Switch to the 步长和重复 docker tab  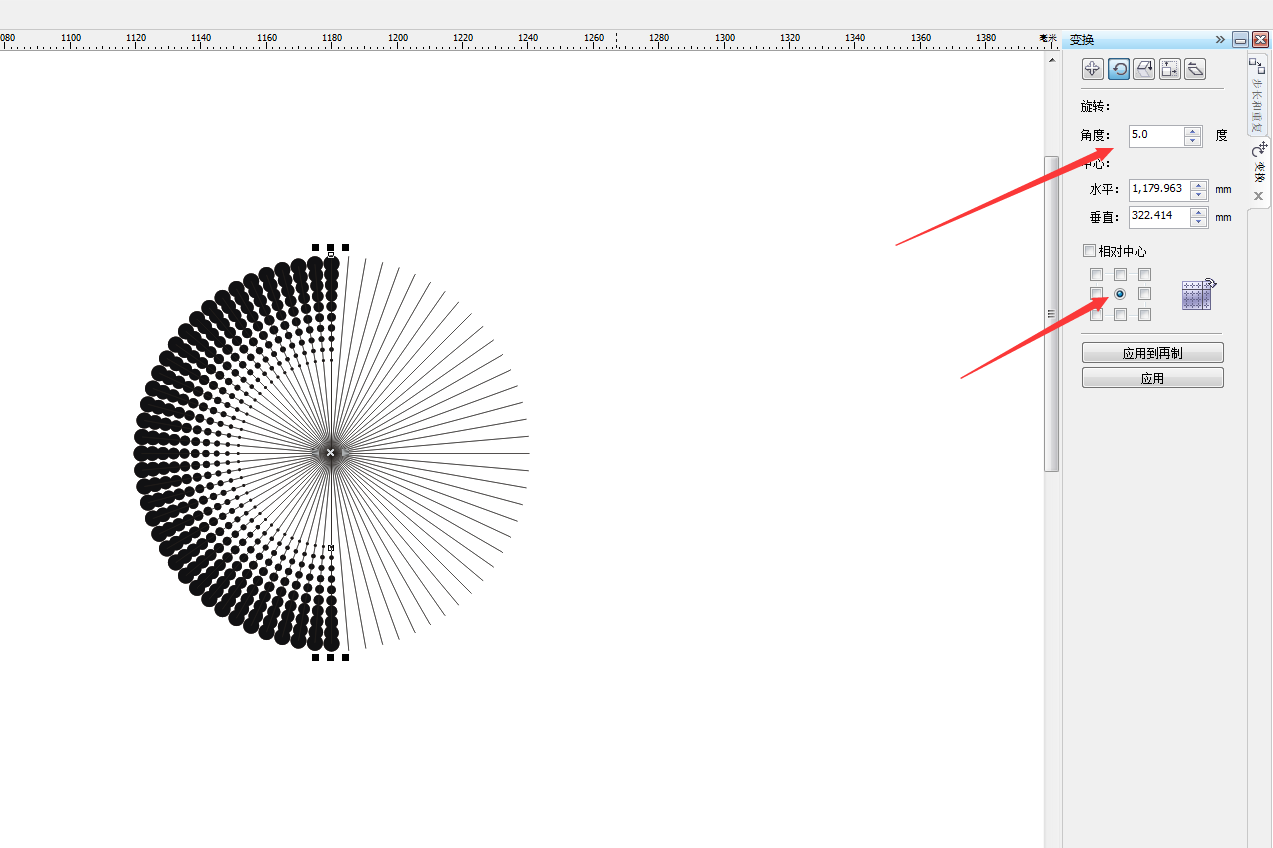point(1257,95)
